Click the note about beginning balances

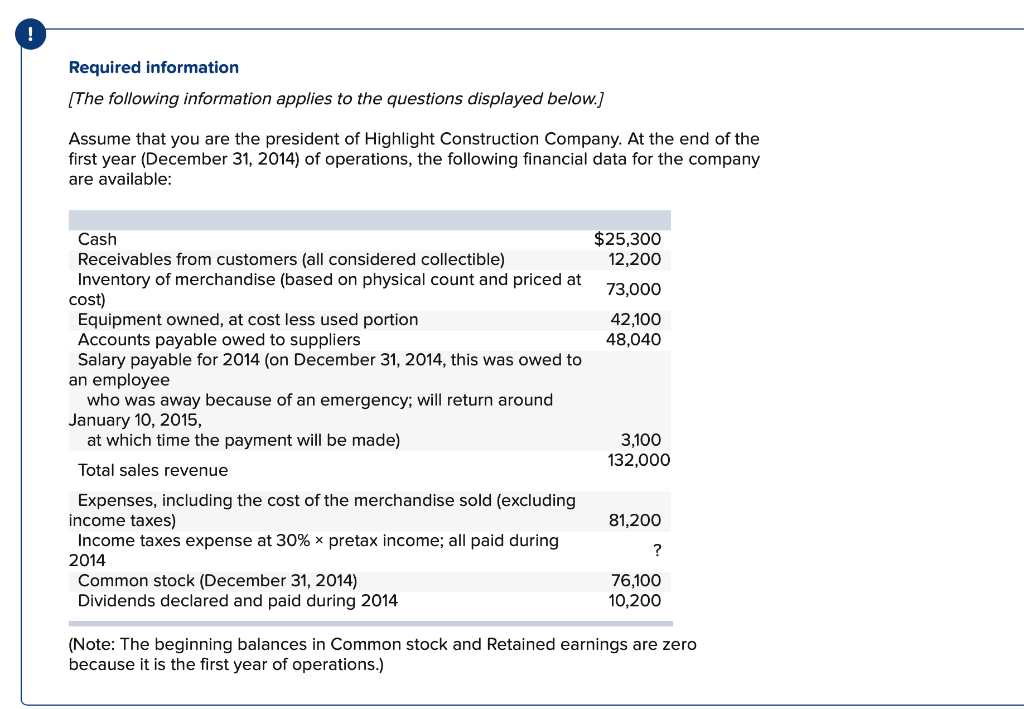pos(383,654)
